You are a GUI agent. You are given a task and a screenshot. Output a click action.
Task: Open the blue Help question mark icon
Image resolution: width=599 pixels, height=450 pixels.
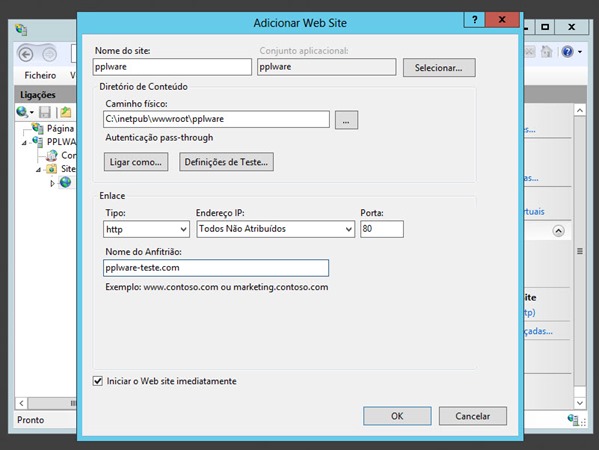pyautogui.click(x=567, y=52)
